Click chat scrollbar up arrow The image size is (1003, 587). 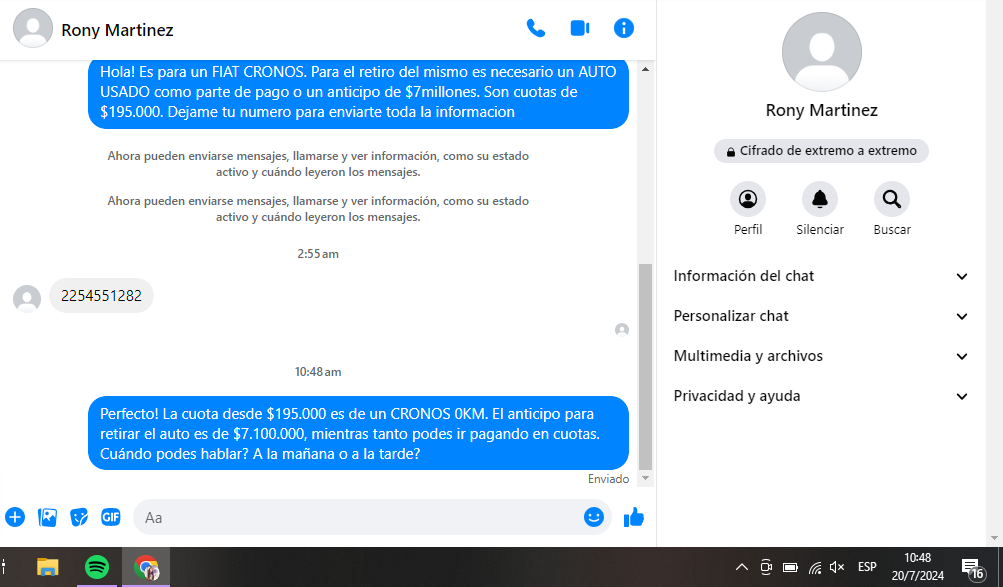pyautogui.click(x=645, y=68)
